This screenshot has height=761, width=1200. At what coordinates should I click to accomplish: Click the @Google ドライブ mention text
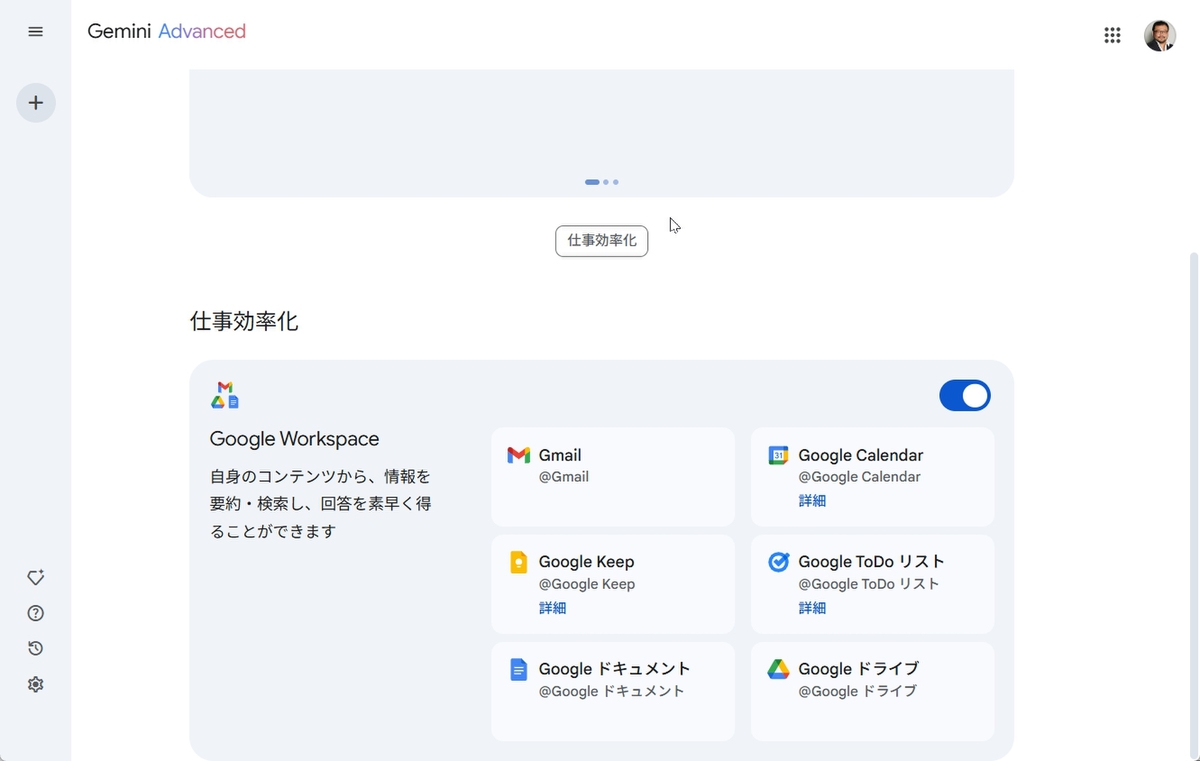[857, 691]
